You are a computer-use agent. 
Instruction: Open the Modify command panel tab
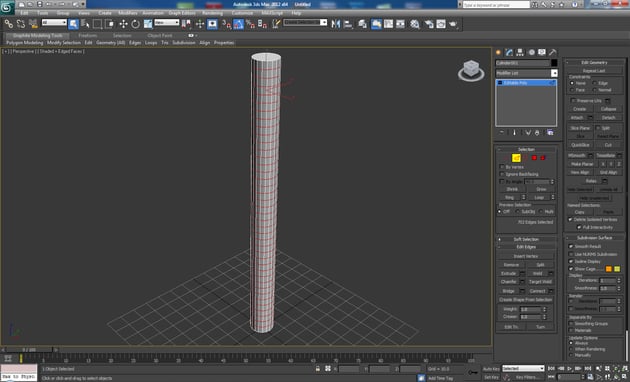(x=509, y=52)
